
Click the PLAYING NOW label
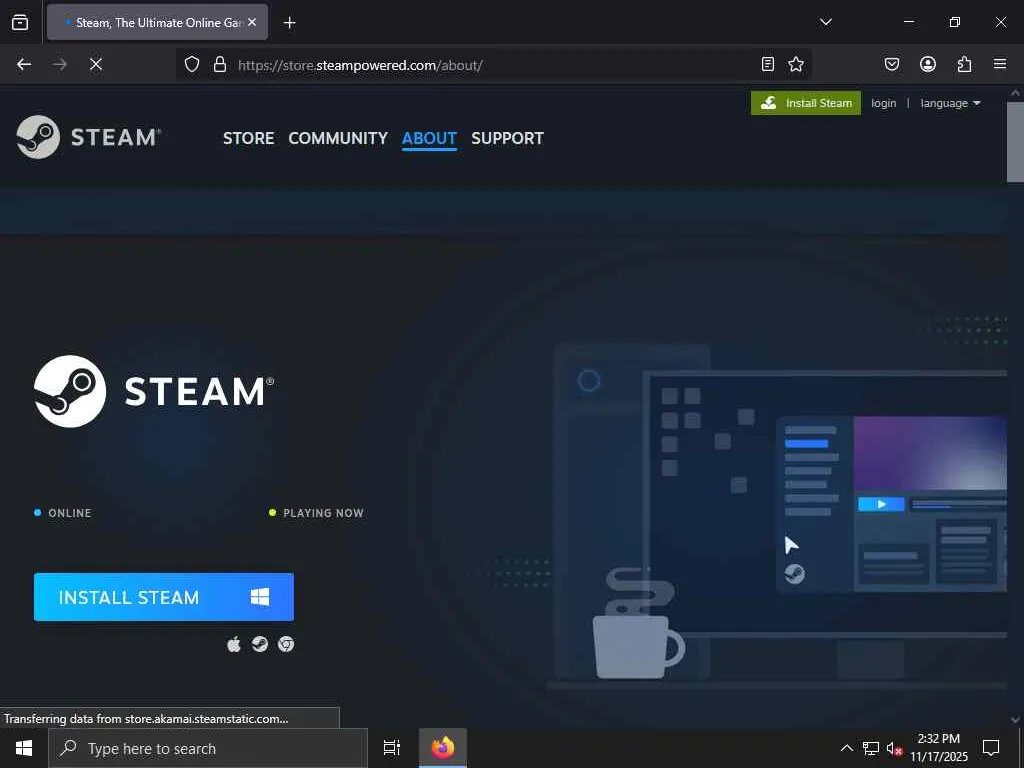point(323,513)
